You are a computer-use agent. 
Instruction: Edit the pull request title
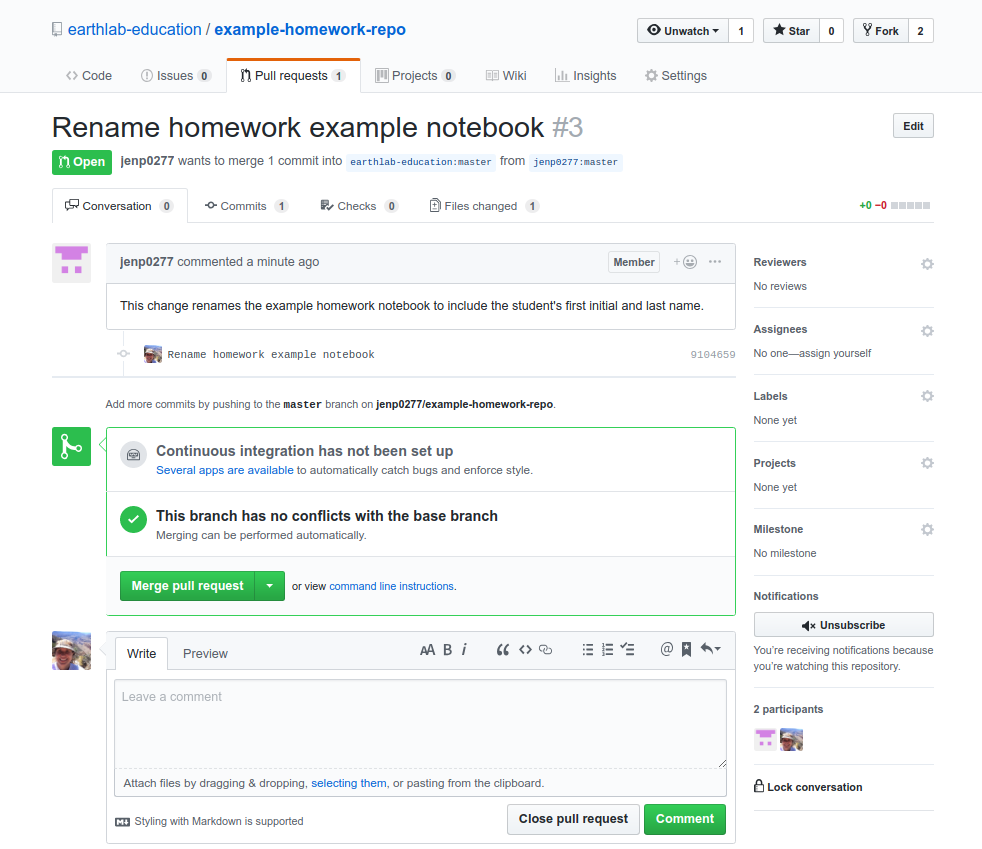click(913, 126)
